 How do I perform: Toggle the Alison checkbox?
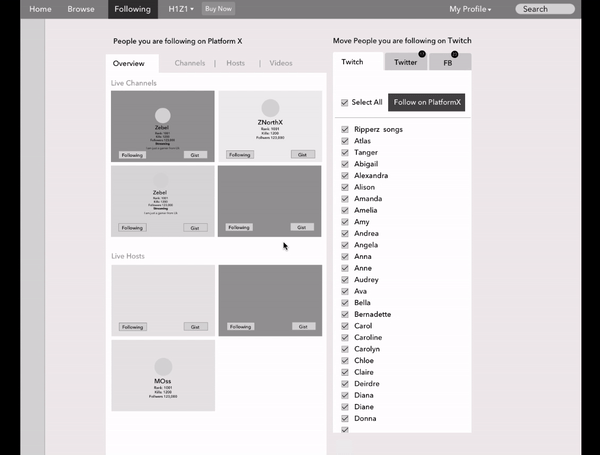tap(345, 187)
